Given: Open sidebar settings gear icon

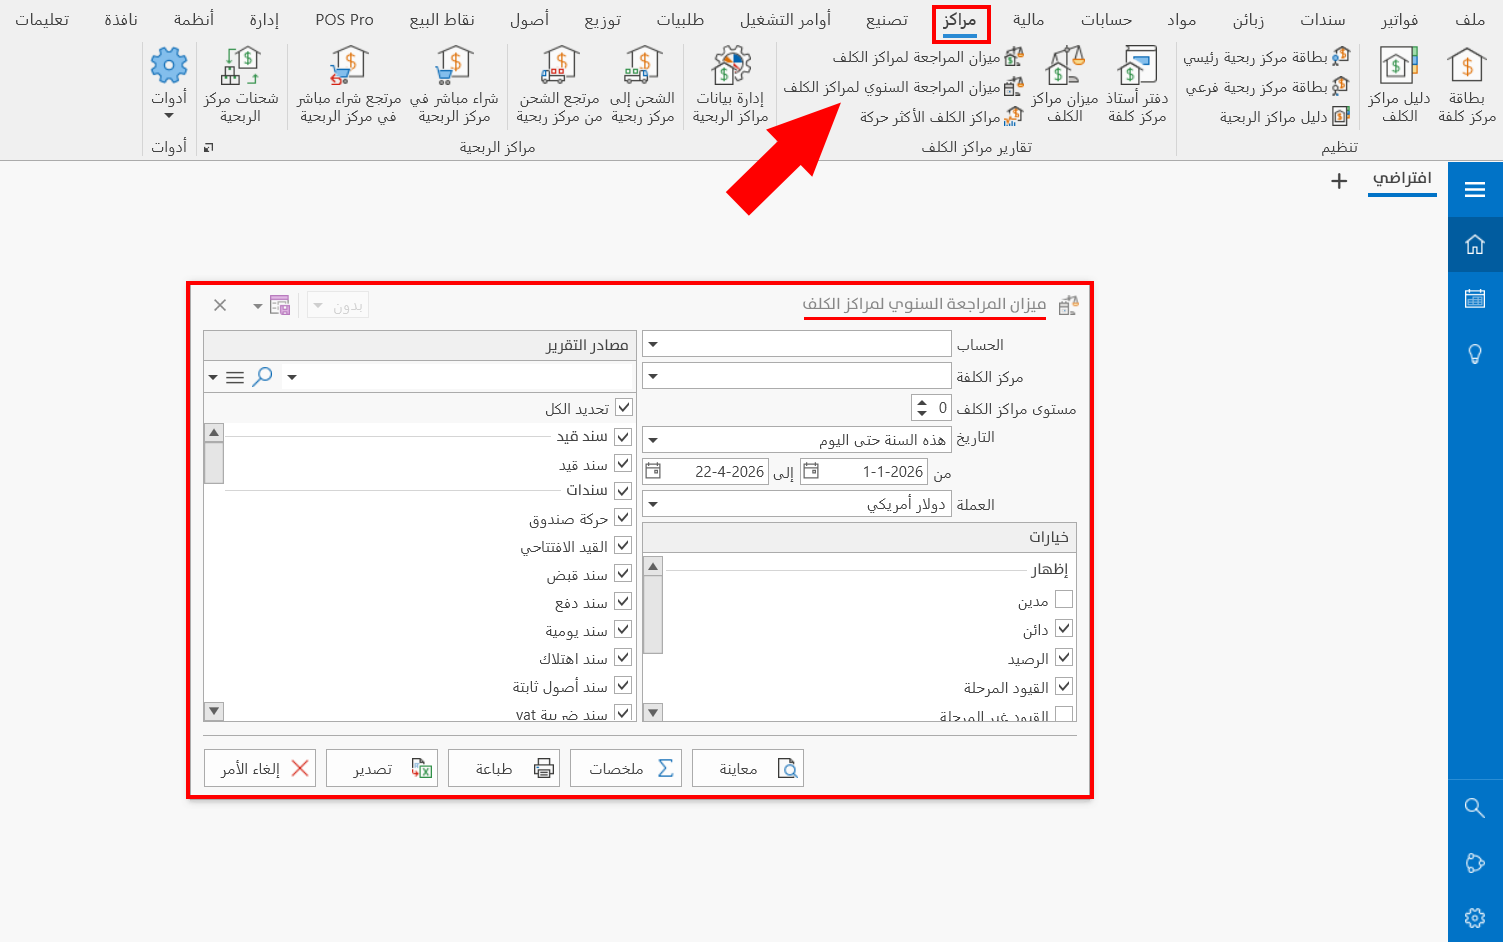Looking at the screenshot, I should pyautogui.click(x=1475, y=918).
